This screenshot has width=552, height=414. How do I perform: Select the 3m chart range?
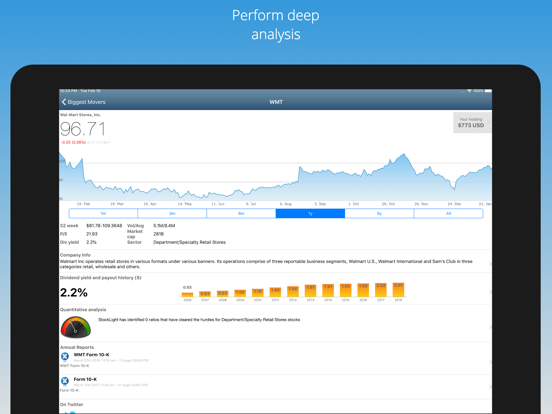(x=172, y=213)
